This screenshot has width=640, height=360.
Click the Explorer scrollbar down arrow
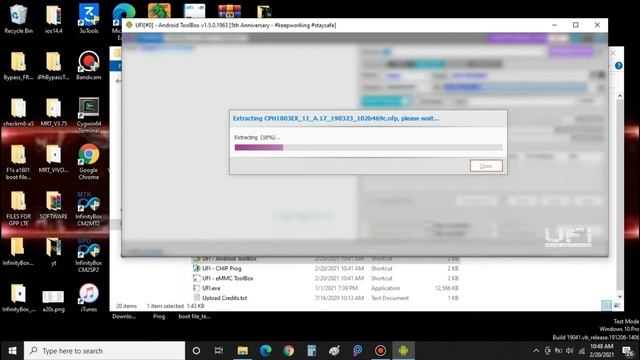[x=620, y=296]
